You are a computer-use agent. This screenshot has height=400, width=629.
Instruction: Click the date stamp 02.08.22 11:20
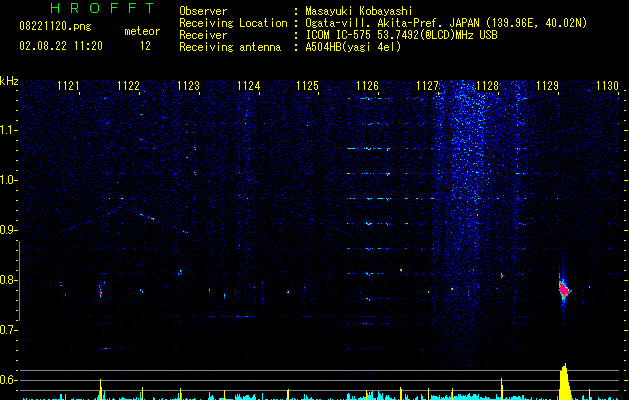61,46
